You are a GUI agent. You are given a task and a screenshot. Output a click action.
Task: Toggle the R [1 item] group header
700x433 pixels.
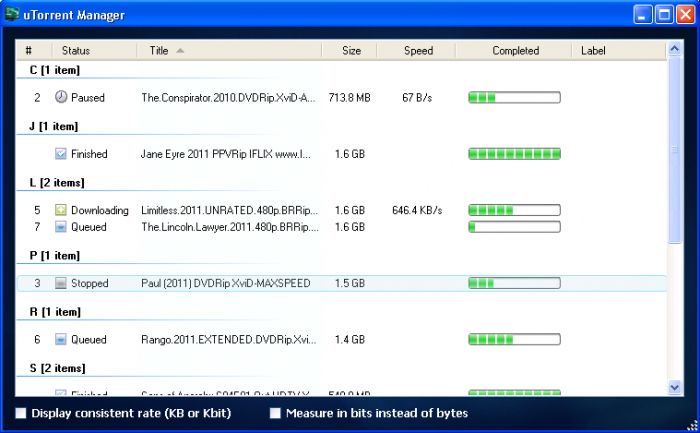(x=55, y=312)
